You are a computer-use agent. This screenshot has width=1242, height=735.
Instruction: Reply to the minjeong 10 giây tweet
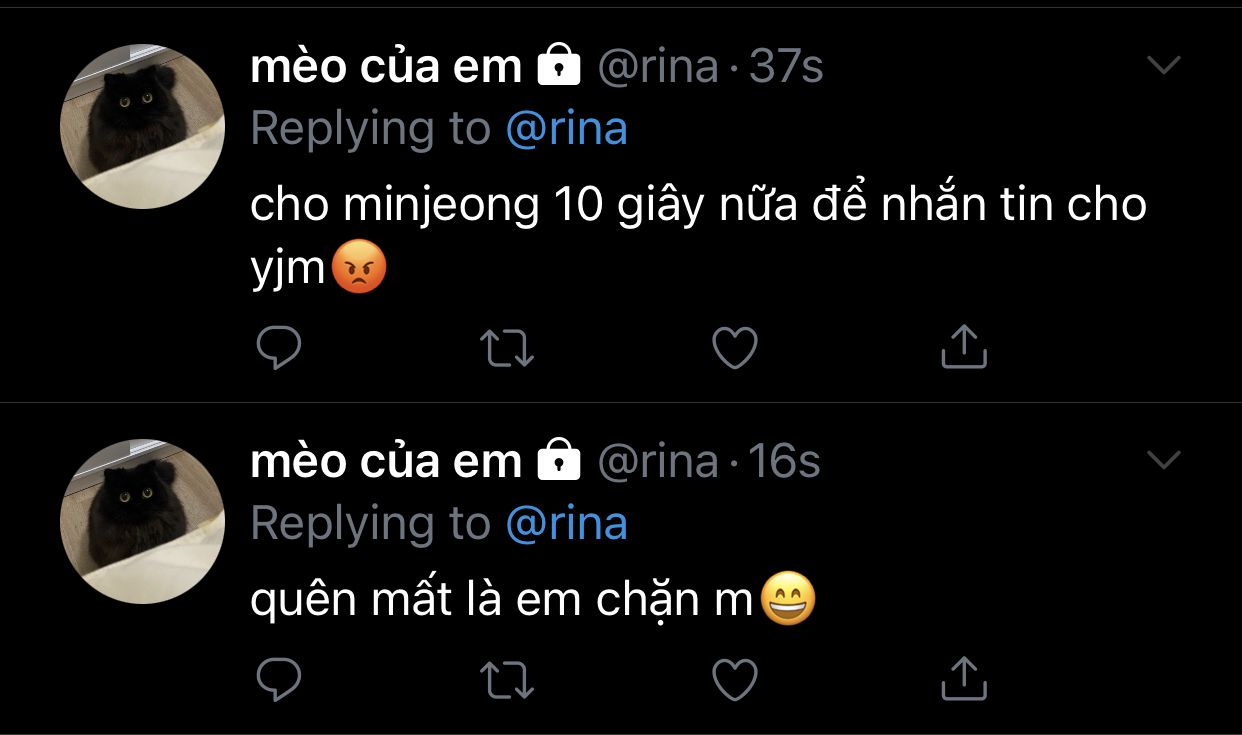[279, 347]
